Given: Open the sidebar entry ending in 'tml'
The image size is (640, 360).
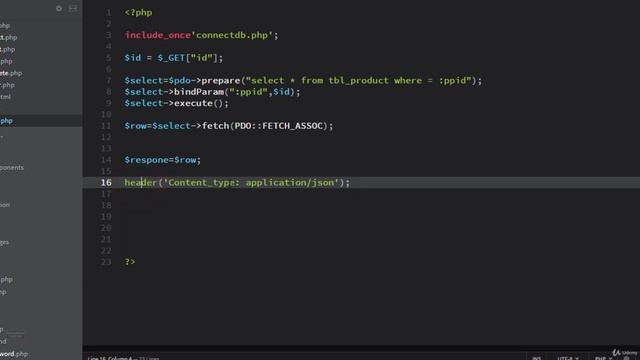Looking at the screenshot, I should 5,97.
